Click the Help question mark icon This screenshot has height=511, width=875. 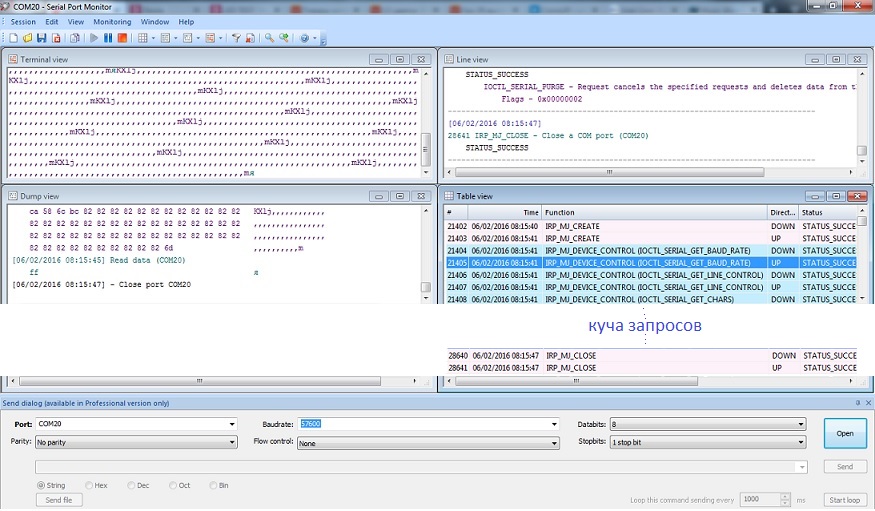304,38
